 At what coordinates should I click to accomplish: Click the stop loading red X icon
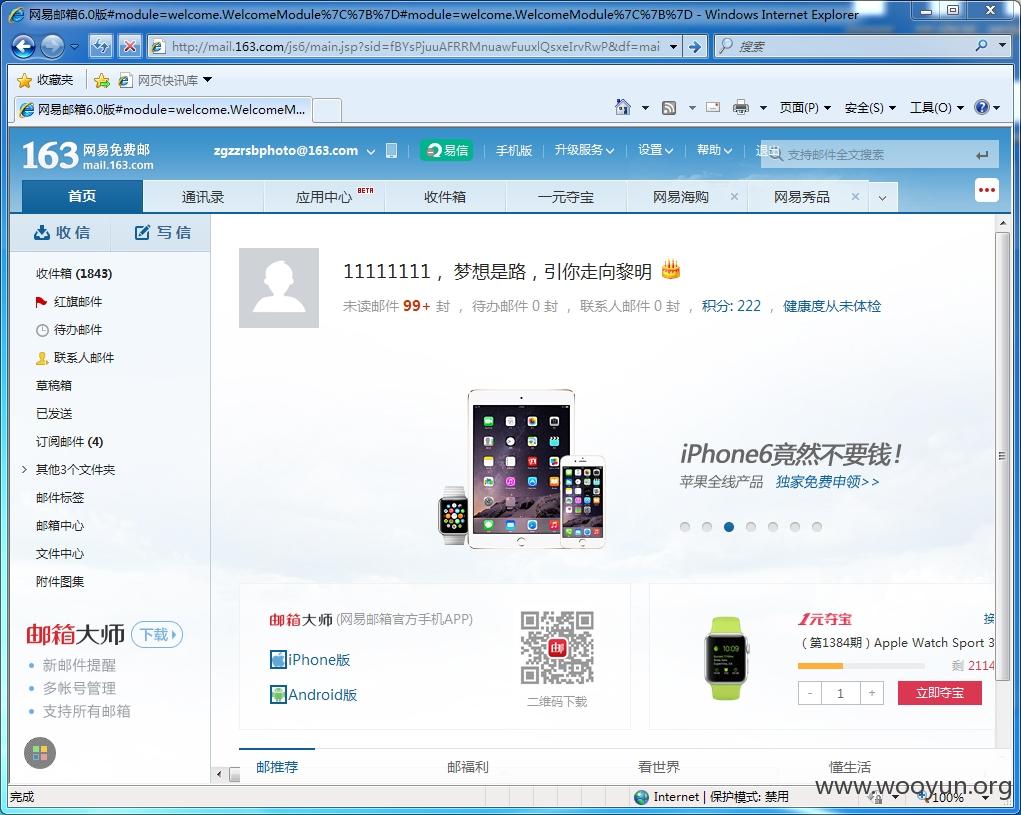130,46
